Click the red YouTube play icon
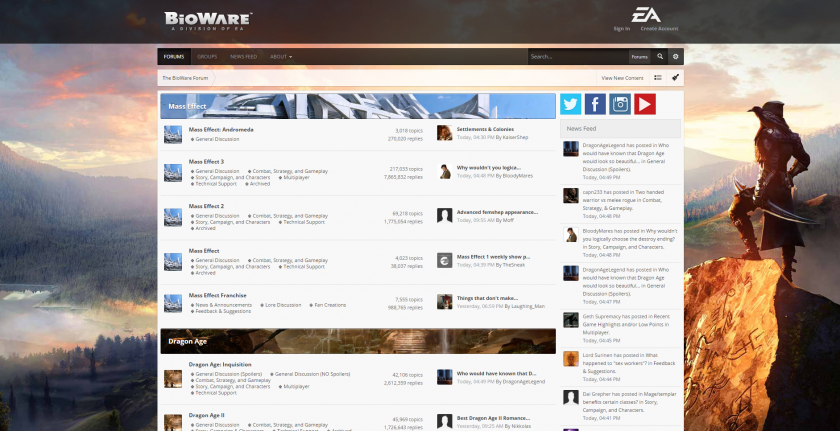840x431 pixels. (x=645, y=104)
